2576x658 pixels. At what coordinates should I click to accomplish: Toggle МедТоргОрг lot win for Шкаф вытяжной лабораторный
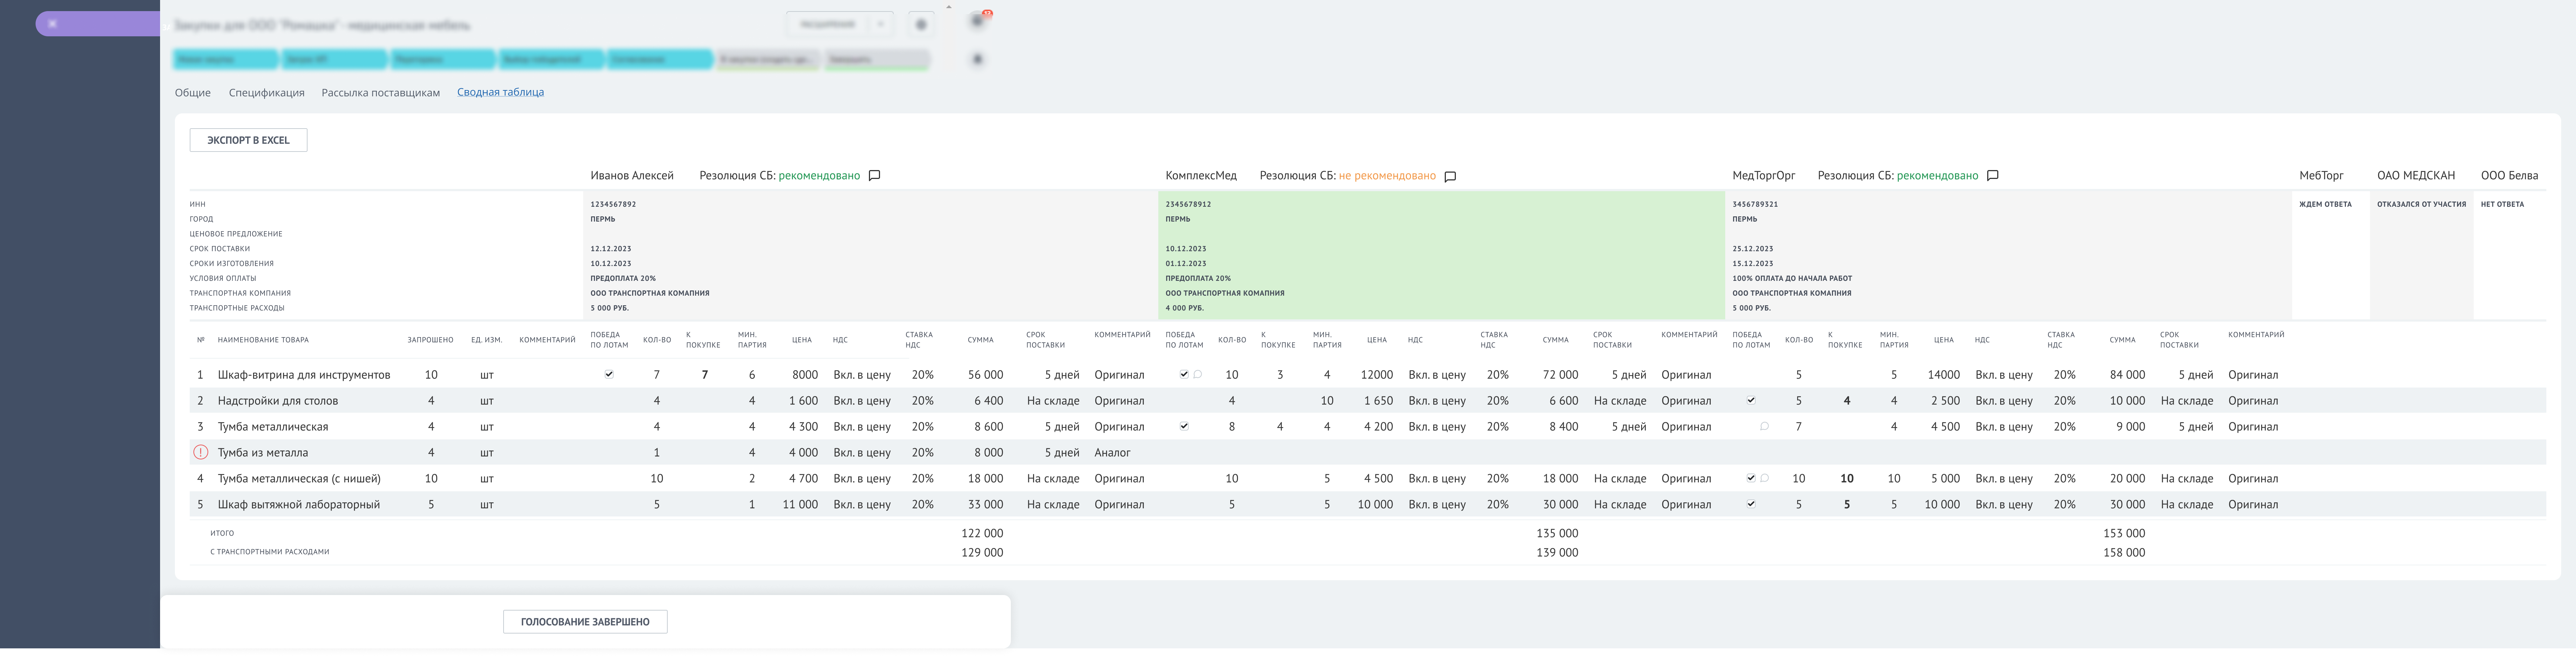coord(1751,504)
